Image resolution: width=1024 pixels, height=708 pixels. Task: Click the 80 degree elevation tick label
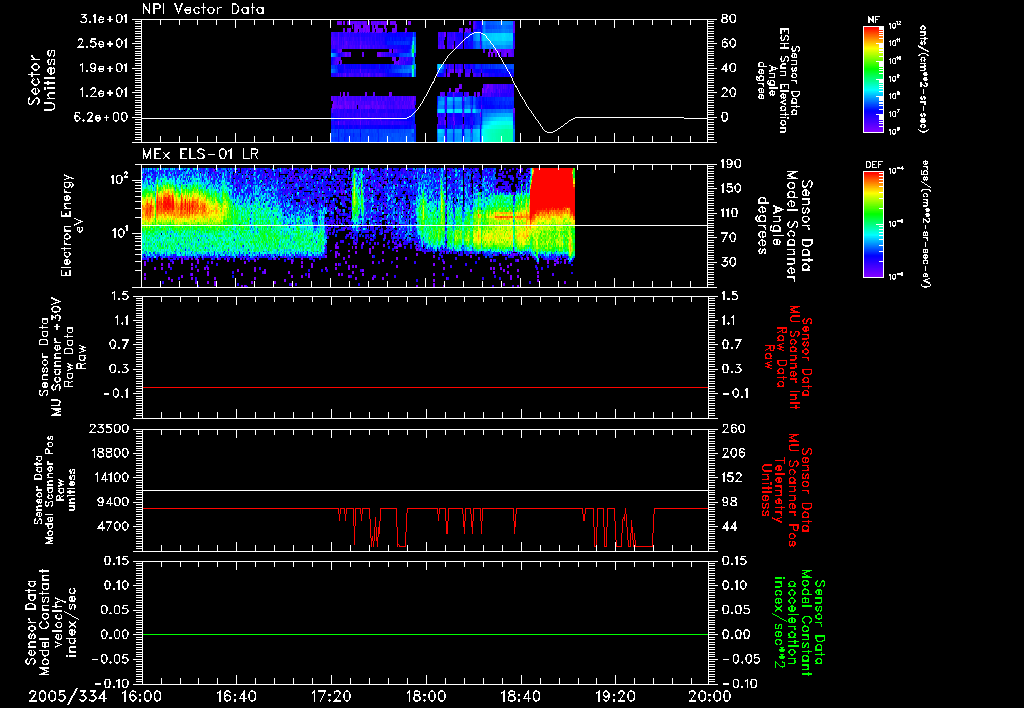coord(728,19)
